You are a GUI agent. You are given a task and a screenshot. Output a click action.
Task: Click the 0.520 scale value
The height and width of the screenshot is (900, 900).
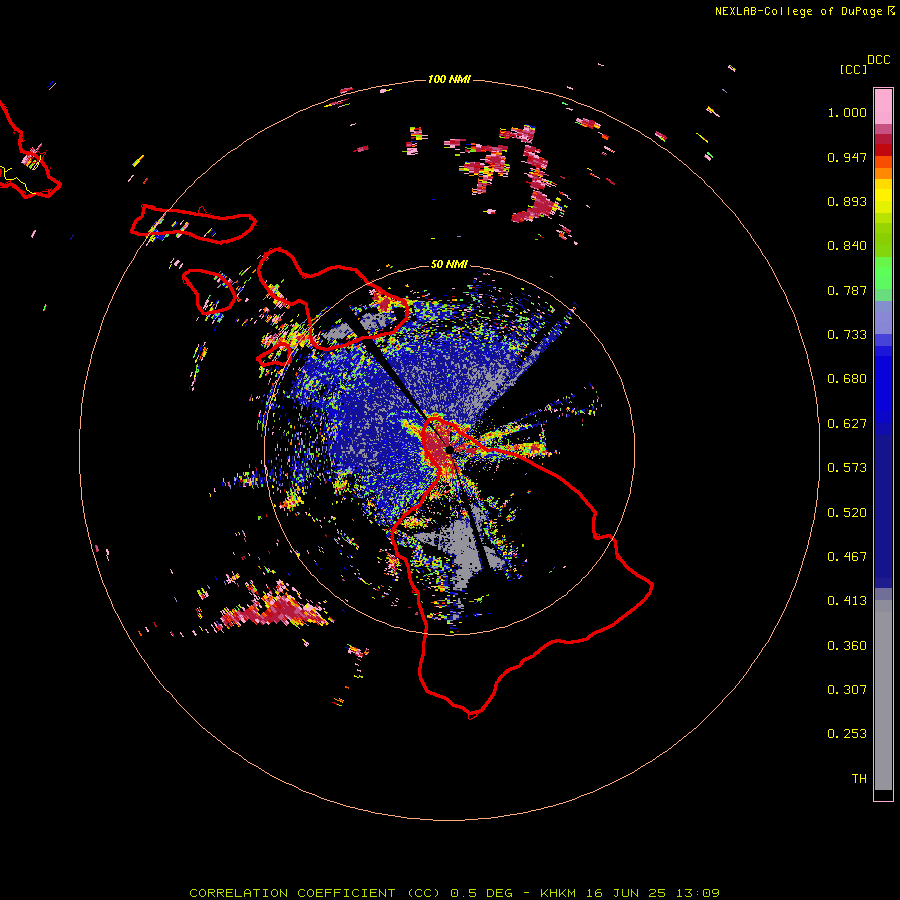847,513
